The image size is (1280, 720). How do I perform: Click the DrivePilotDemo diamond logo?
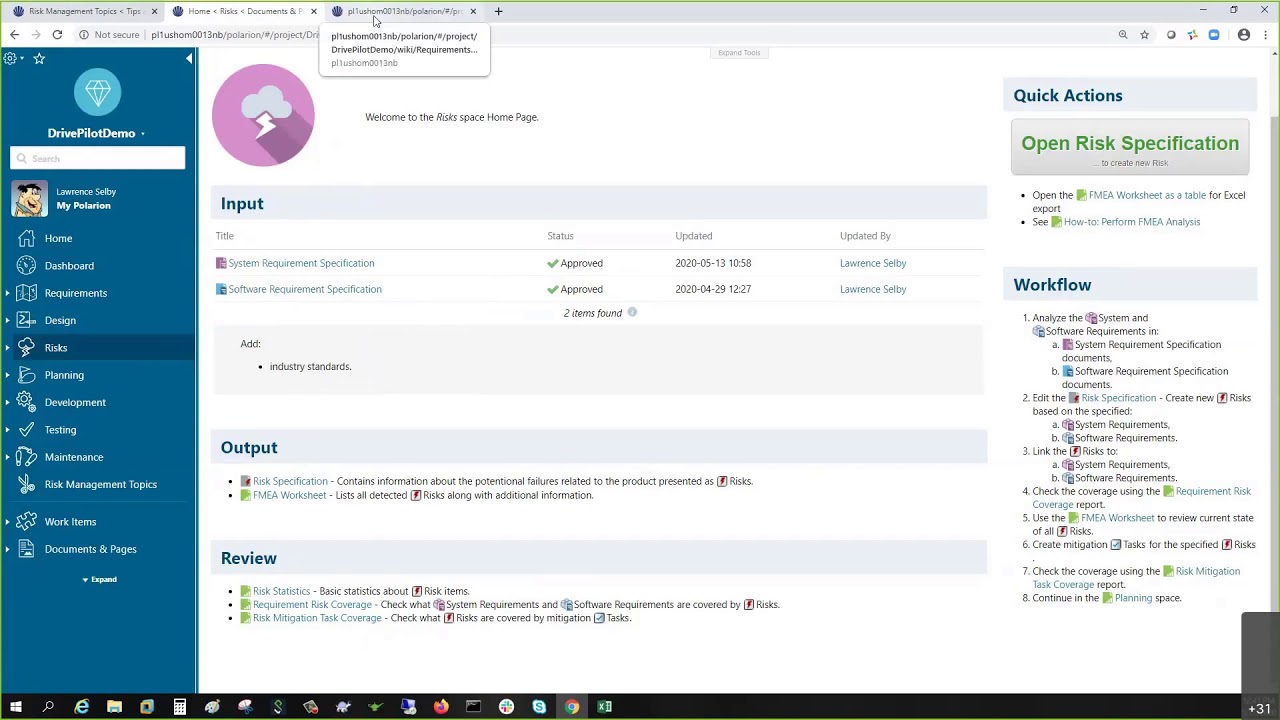pyautogui.click(x=98, y=94)
